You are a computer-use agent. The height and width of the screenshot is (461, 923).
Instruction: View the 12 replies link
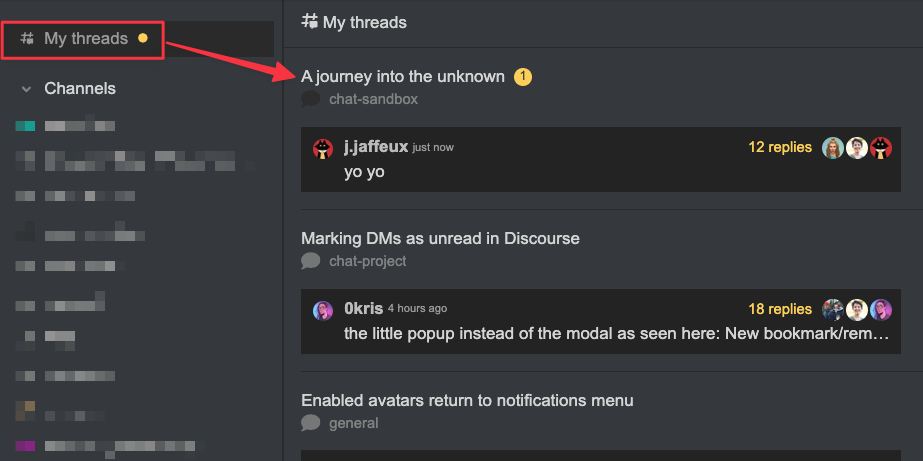780,147
